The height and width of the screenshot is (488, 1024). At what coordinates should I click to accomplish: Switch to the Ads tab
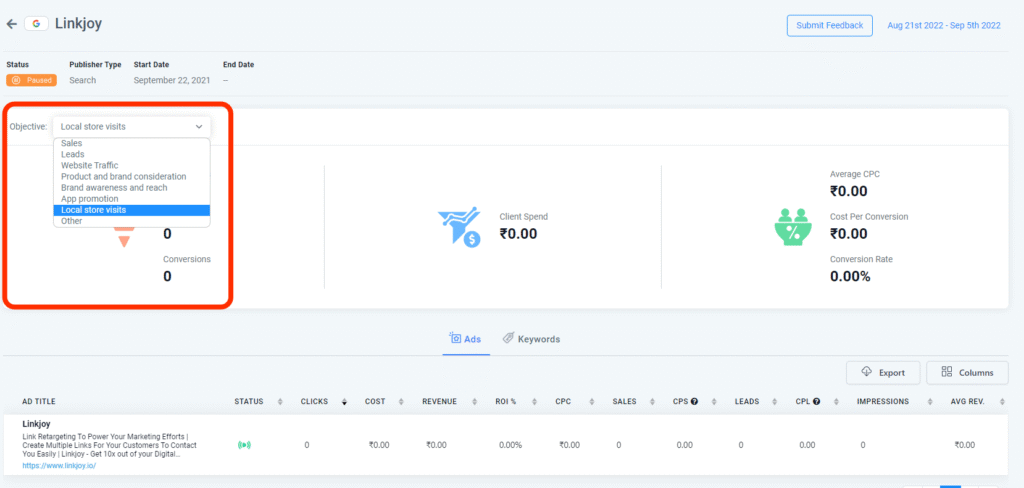(466, 339)
